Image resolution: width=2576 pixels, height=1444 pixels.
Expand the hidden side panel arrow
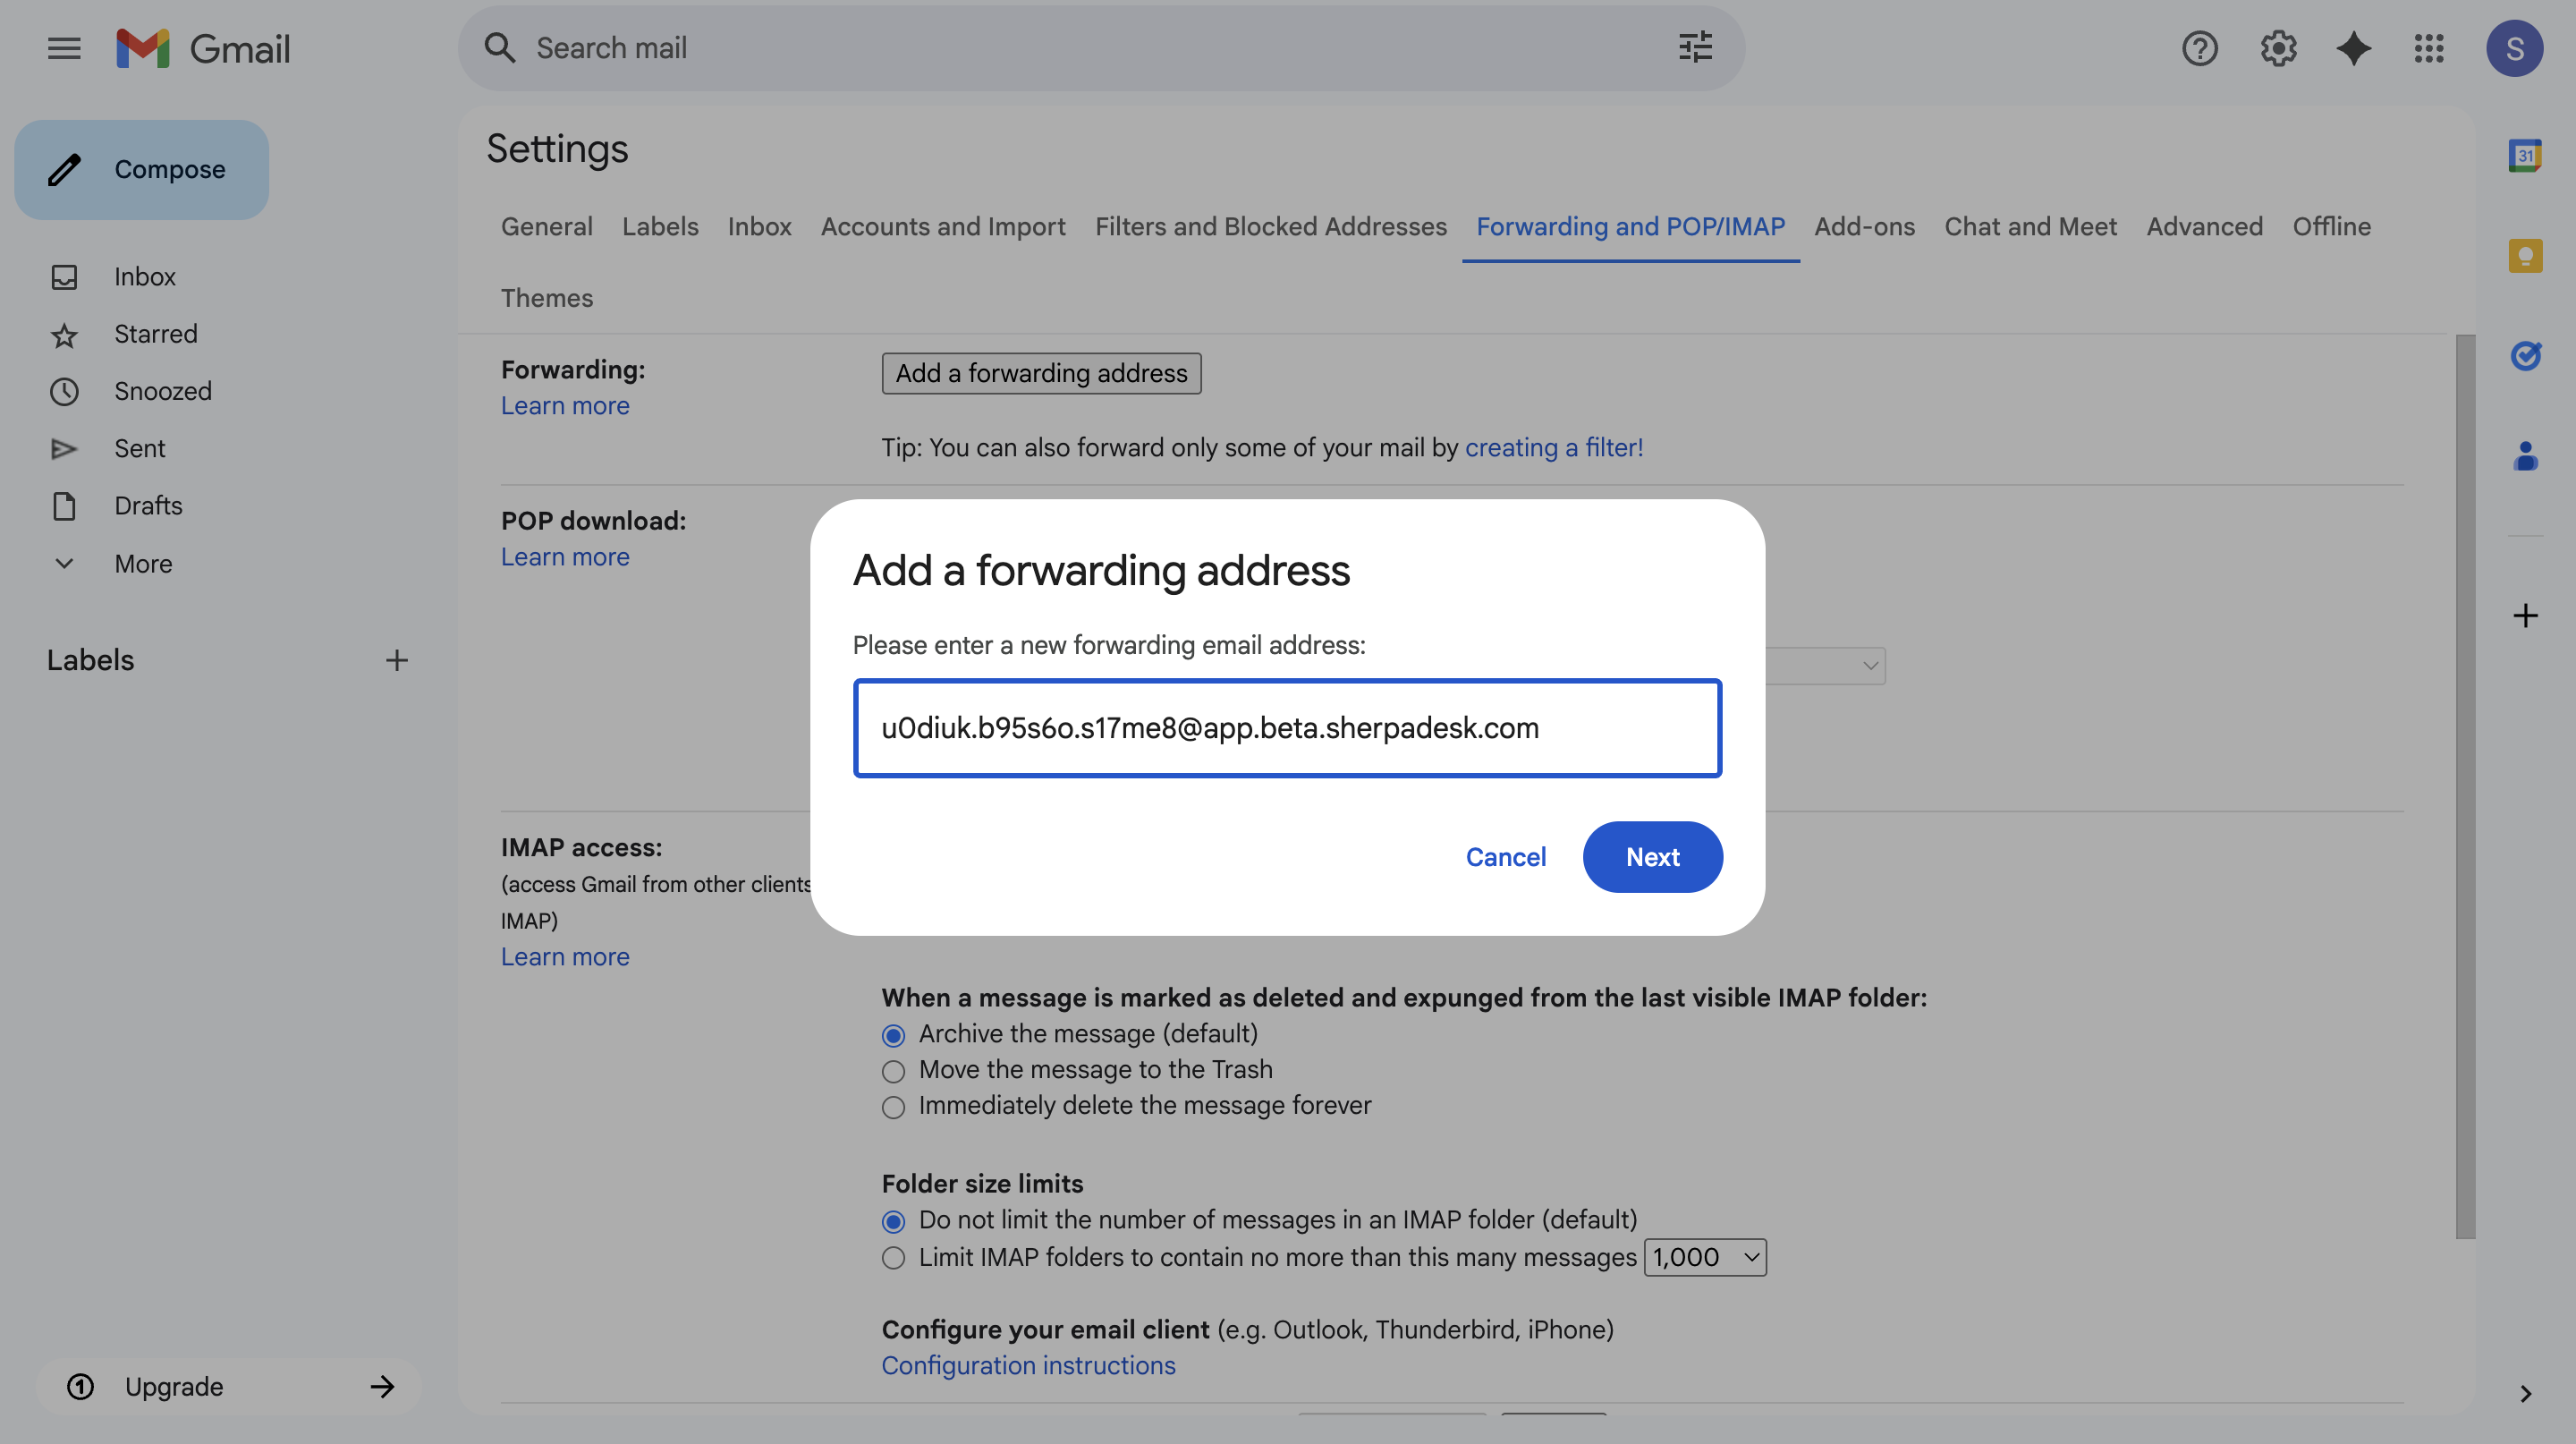point(2525,1393)
